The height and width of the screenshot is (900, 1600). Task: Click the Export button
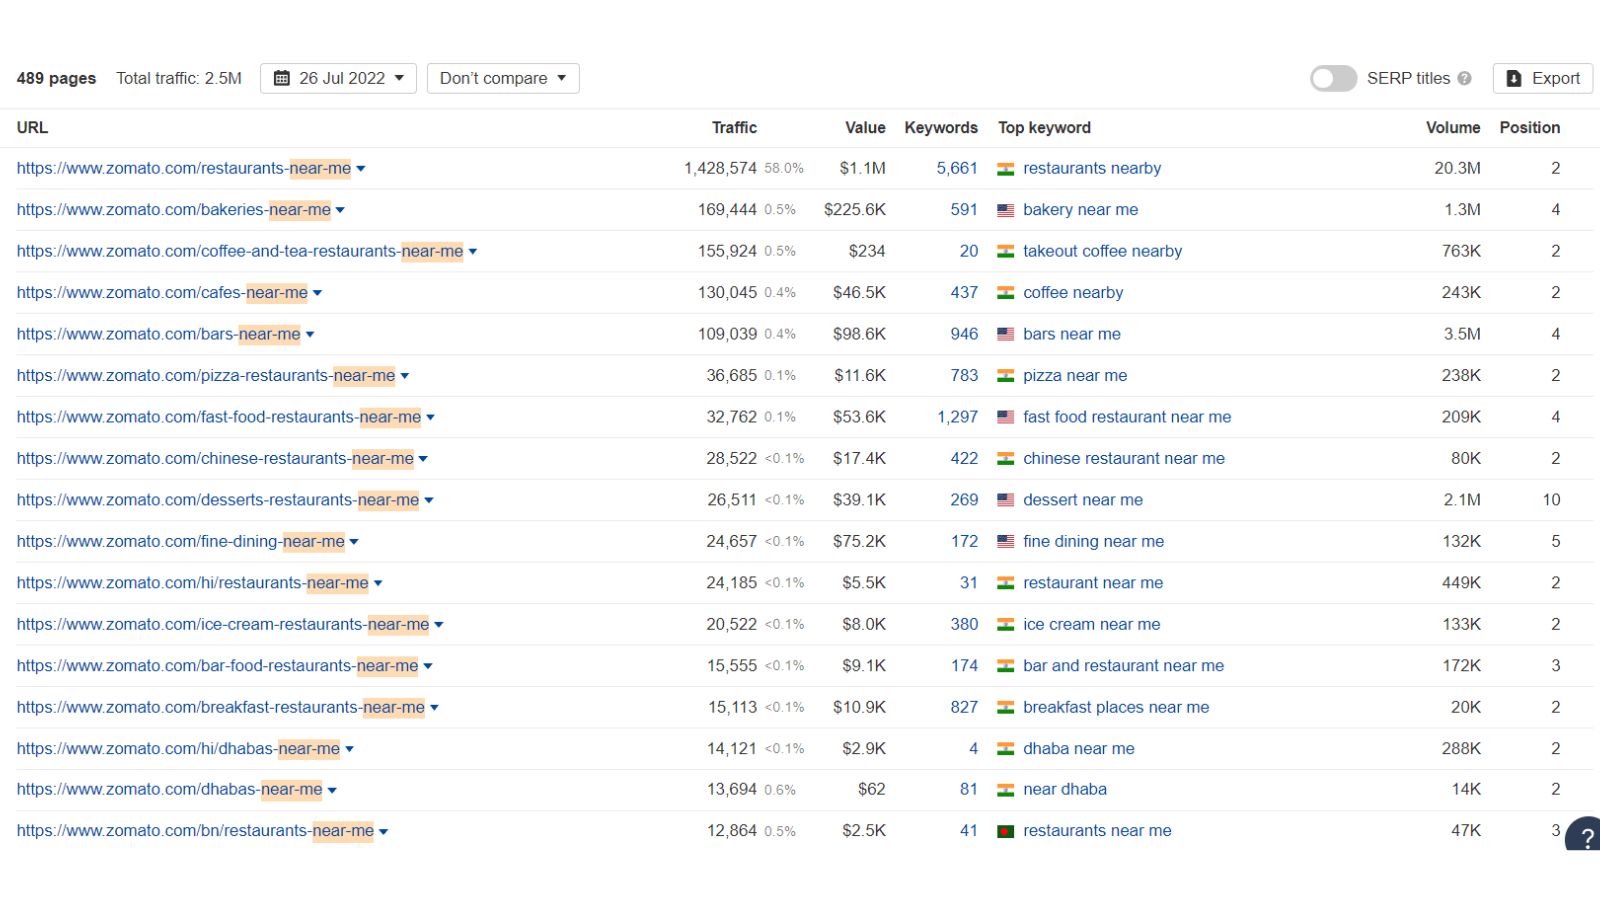tap(1543, 78)
